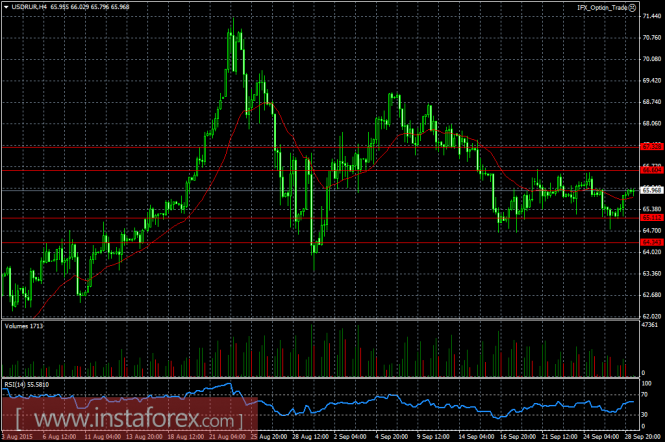Image resolution: width=665 pixels, height=442 pixels.
Task: Click the IFX_Option_Trade expert advisor face icon
Action: coord(632,8)
